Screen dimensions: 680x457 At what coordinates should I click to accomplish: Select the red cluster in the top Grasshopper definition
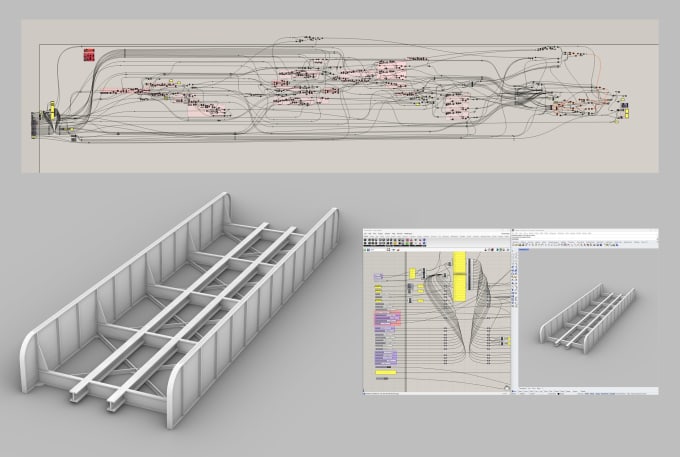click(x=89, y=55)
